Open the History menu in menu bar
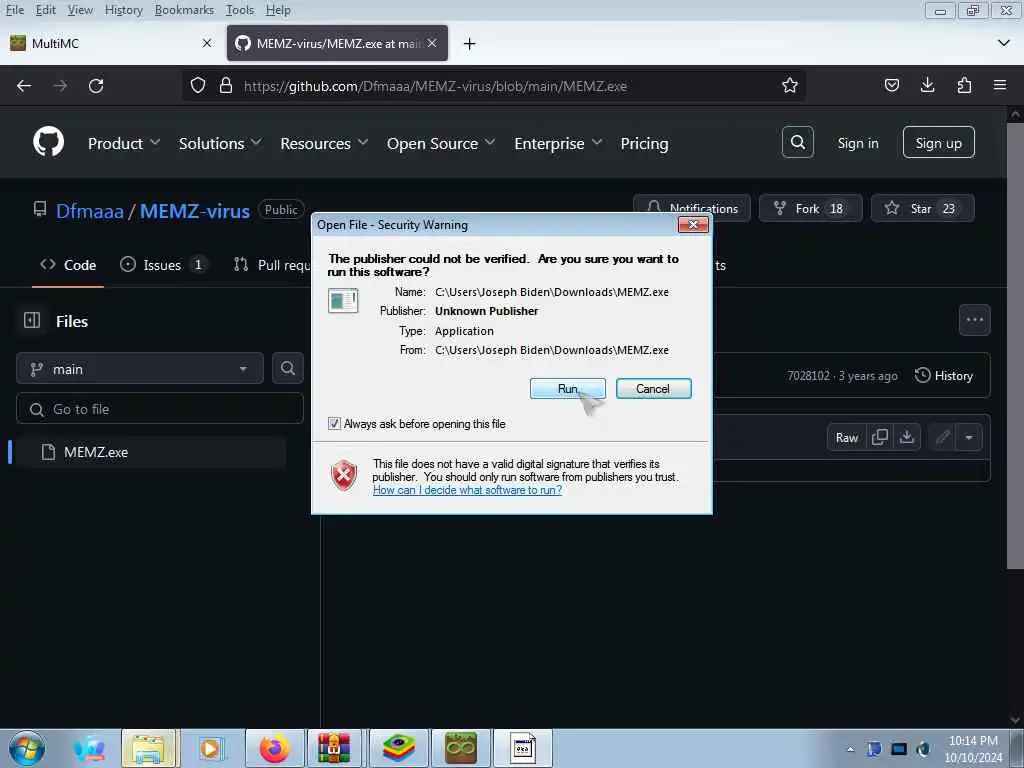The height and width of the screenshot is (768, 1024). point(123,10)
